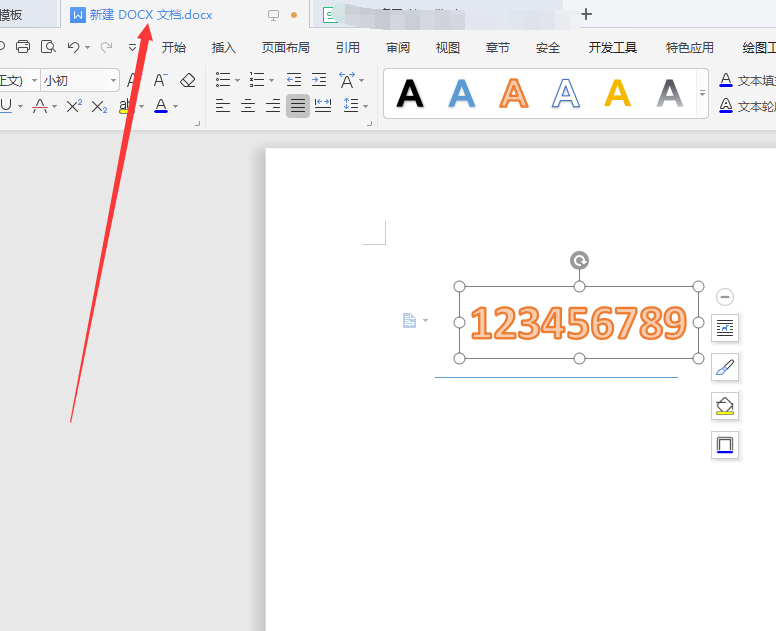The height and width of the screenshot is (631, 776).
Task: Click the rotation handle above the text box
Action: [579, 261]
